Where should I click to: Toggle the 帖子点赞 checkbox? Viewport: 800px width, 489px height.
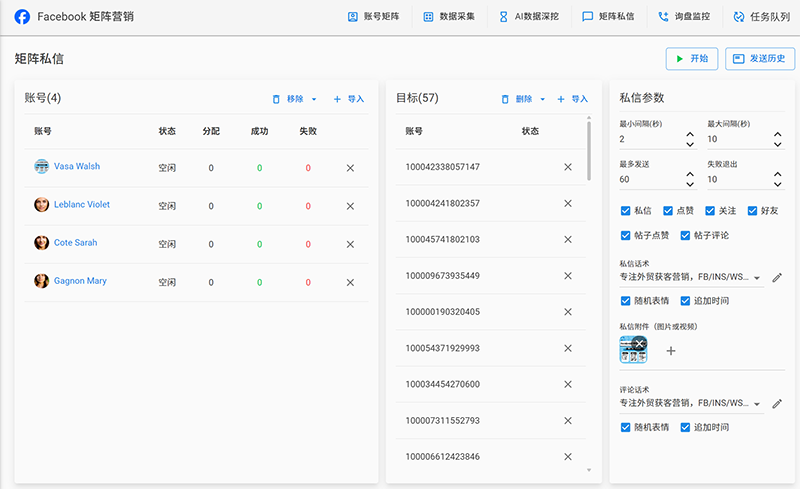(x=626, y=235)
